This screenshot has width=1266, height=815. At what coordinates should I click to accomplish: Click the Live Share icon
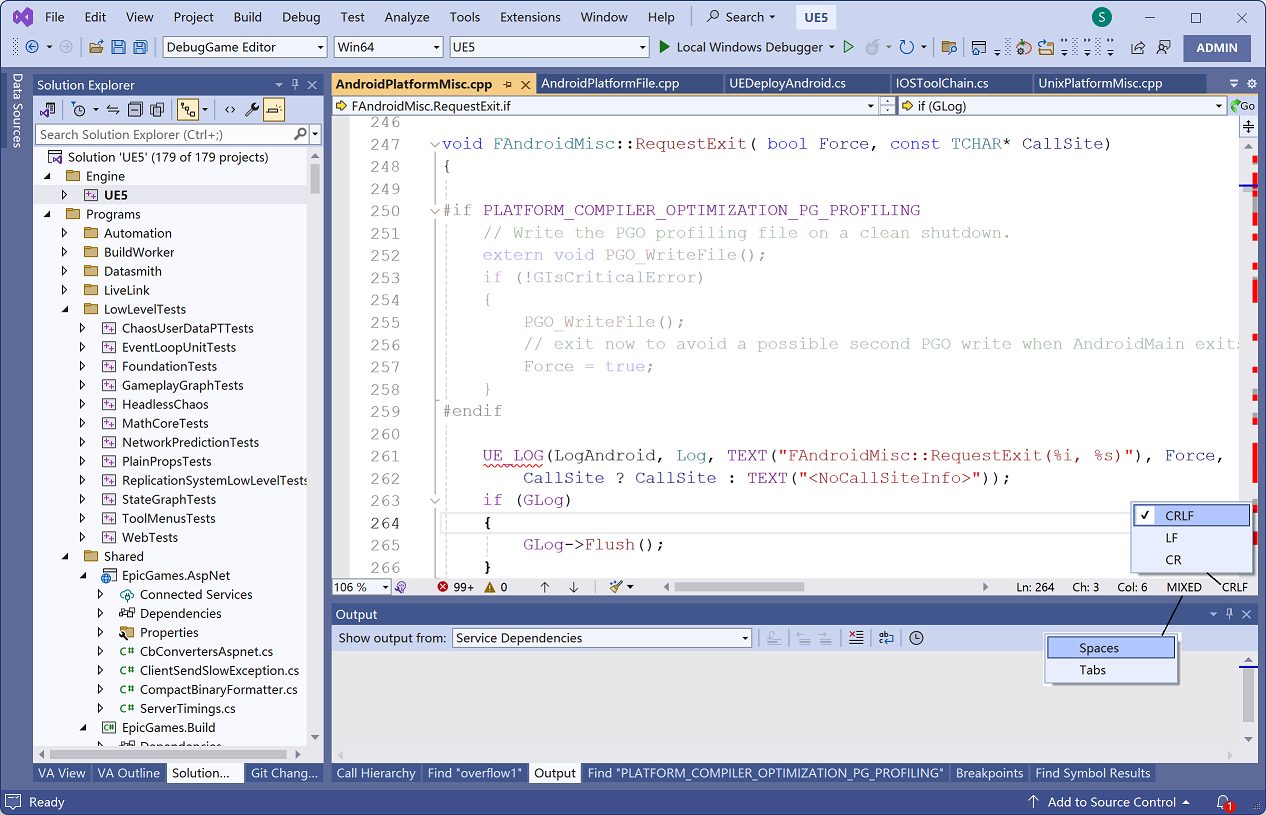[1138, 47]
